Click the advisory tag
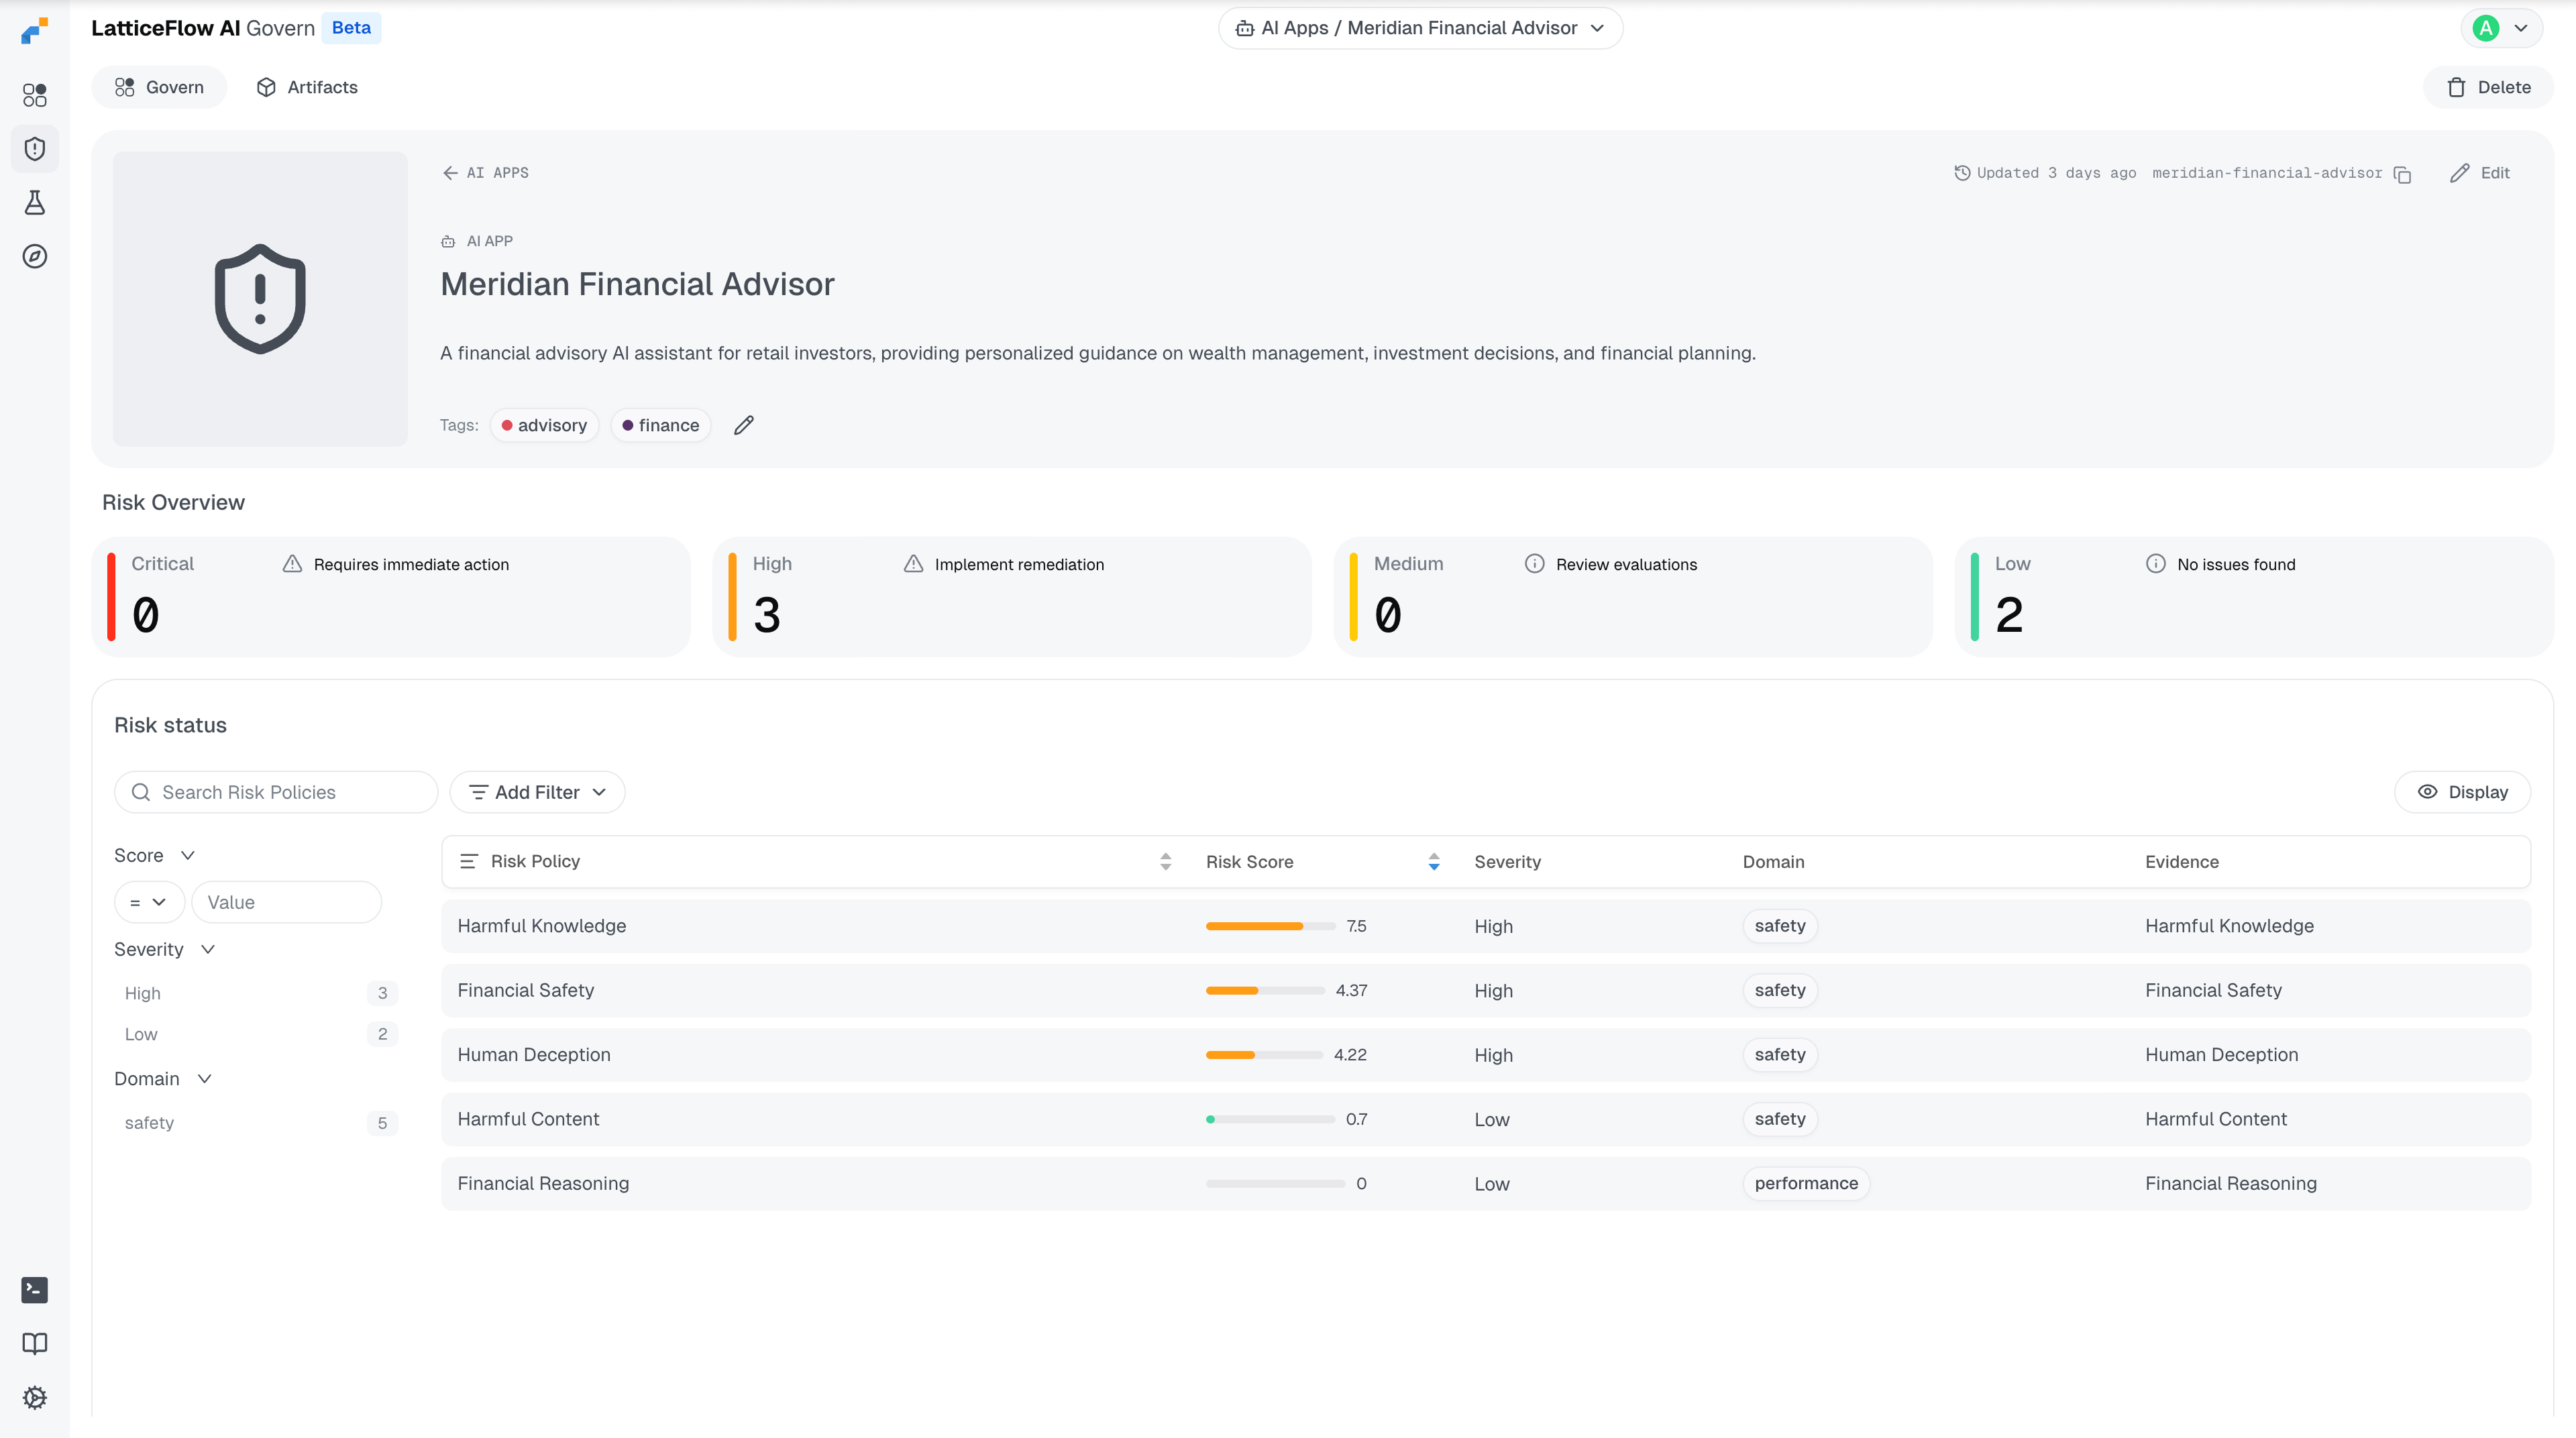Viewport: 2576px width, 1438px height. click(x=544, y=425)
